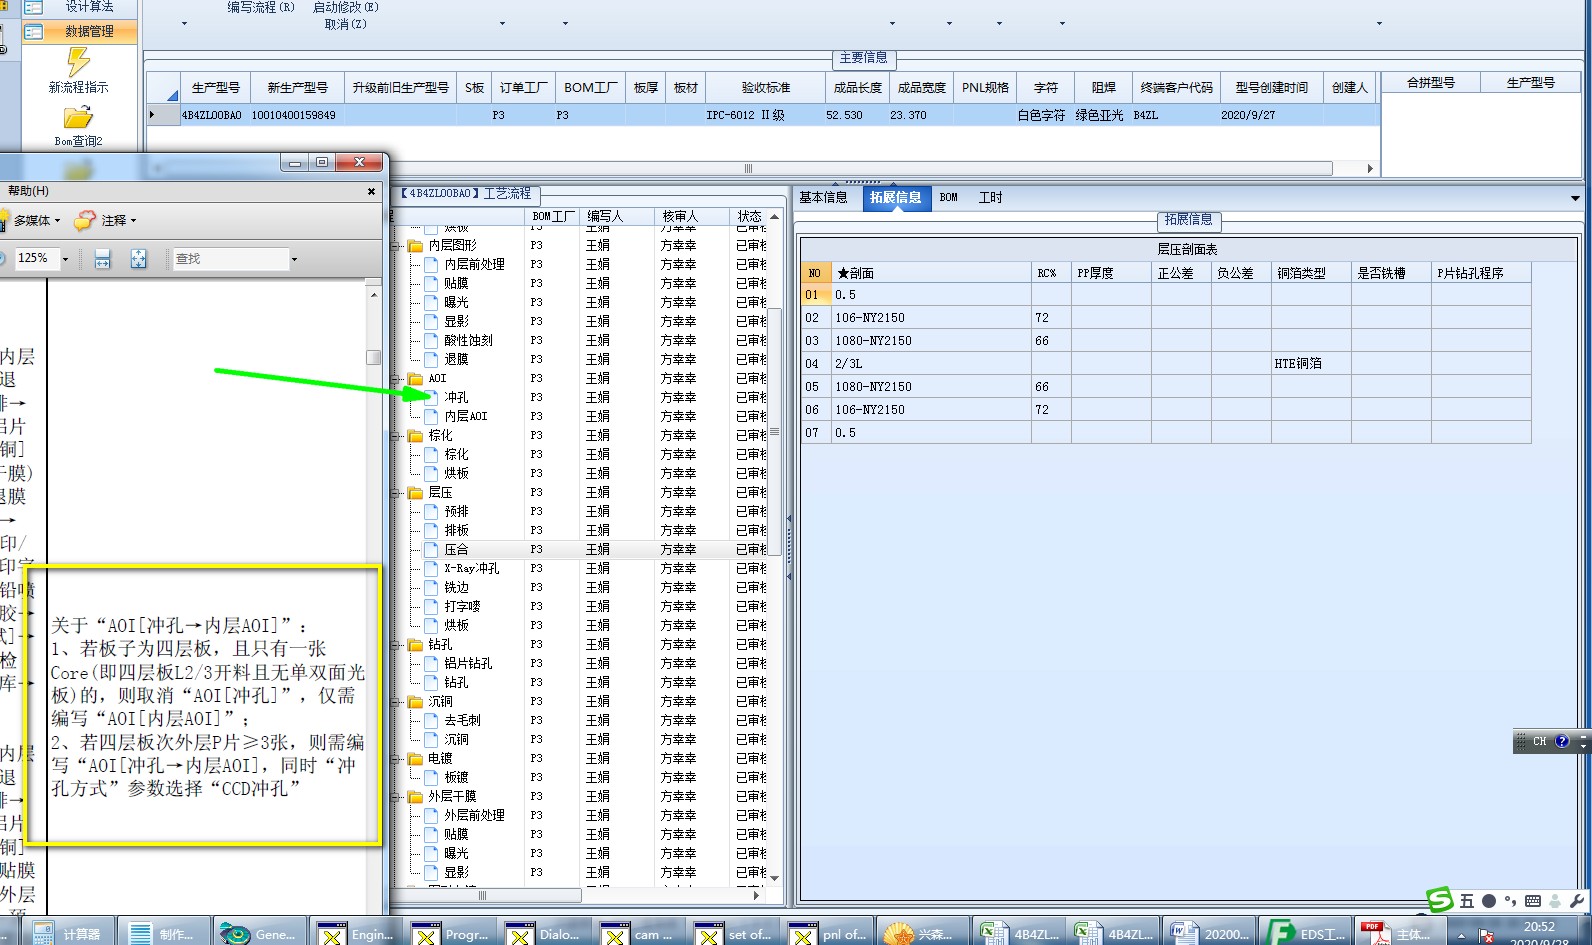Click the HTE铜箔 cell in row 04

[x=1311, y=364]
